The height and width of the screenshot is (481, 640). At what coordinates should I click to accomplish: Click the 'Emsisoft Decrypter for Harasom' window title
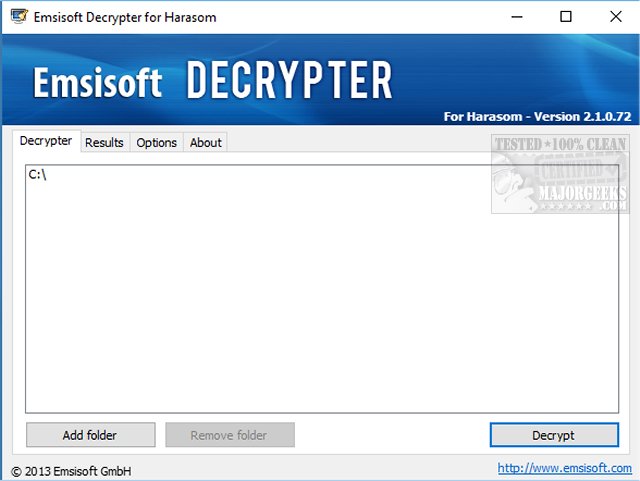pos(125,18)
